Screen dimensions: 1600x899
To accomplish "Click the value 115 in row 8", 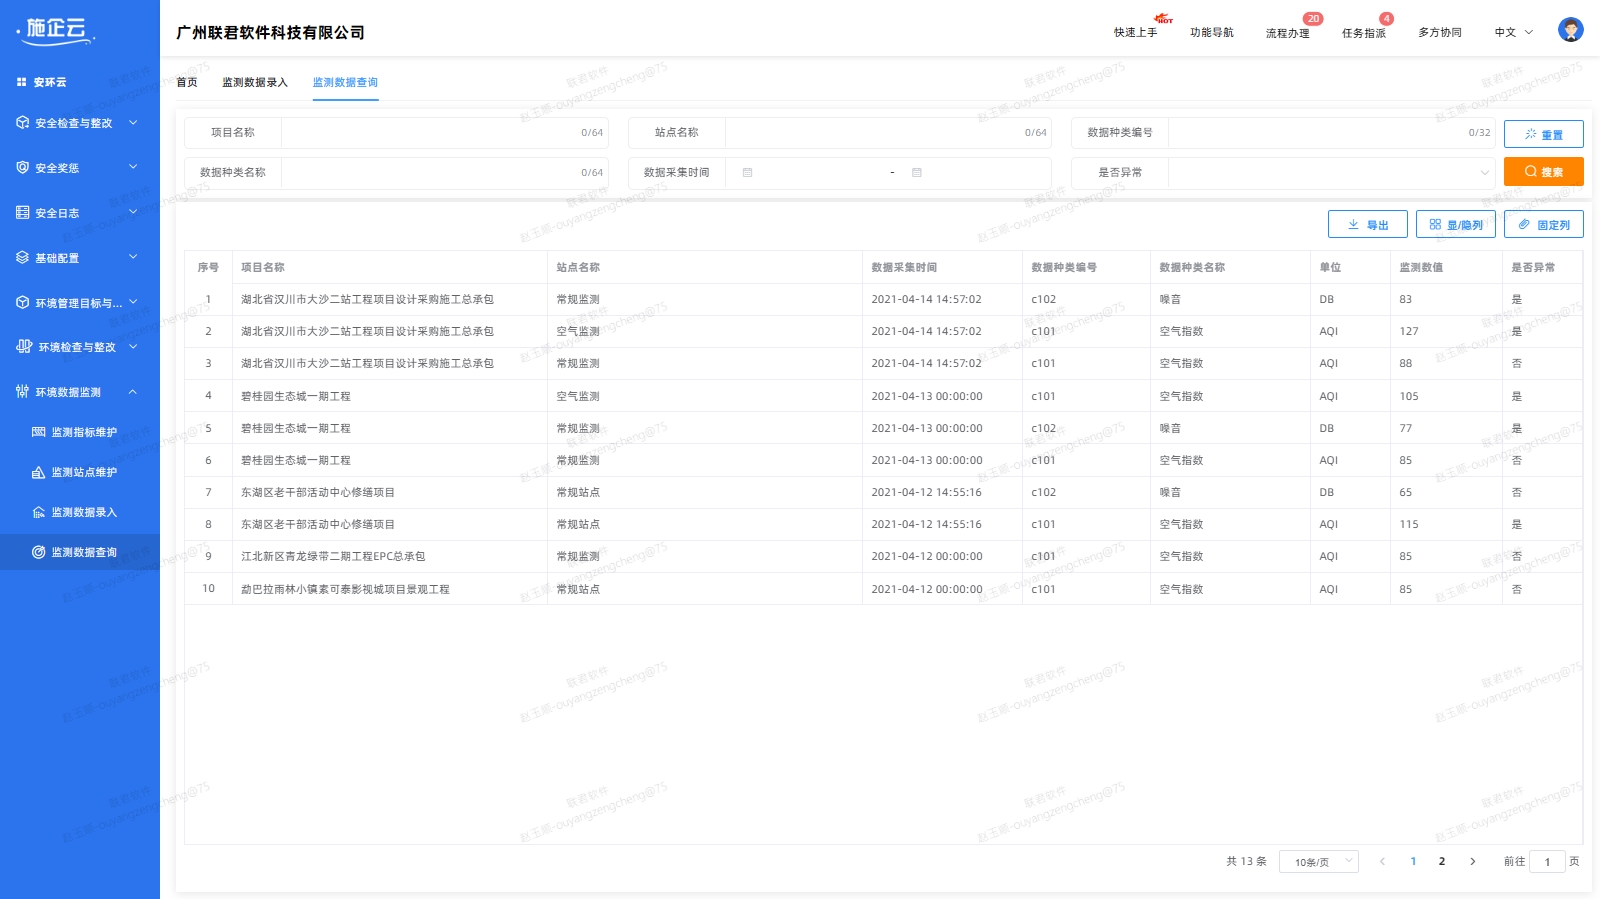I will click(1409, 524).
